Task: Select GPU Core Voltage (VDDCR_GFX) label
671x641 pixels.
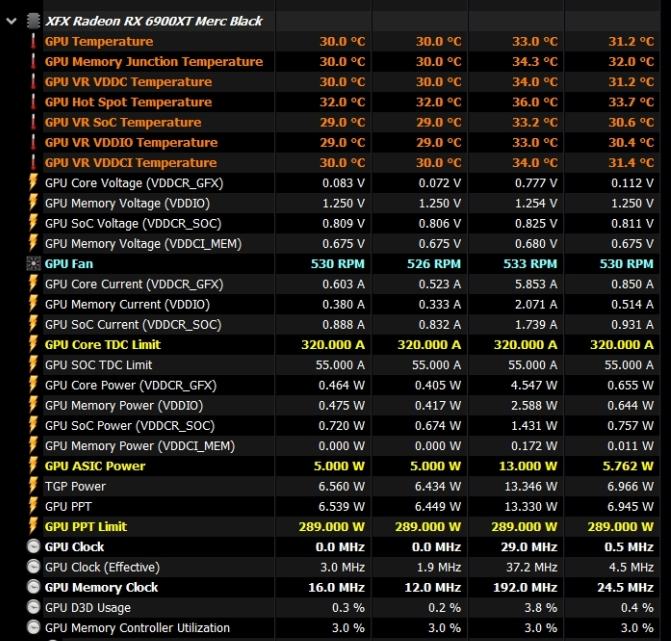Action: click(134, 183)
